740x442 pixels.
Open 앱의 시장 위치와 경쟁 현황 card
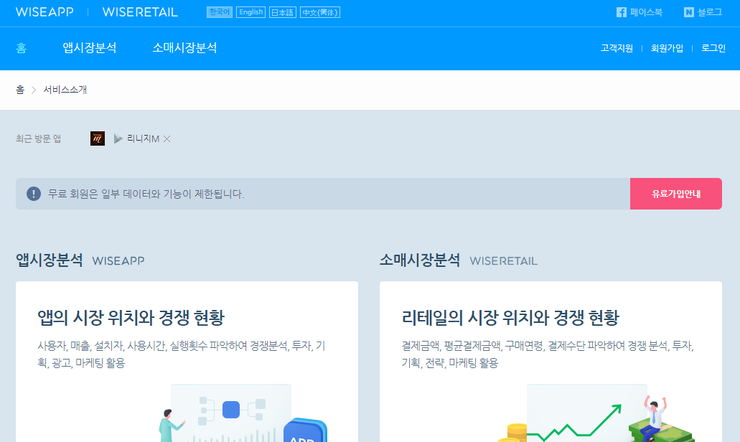[x=187, y=362]
